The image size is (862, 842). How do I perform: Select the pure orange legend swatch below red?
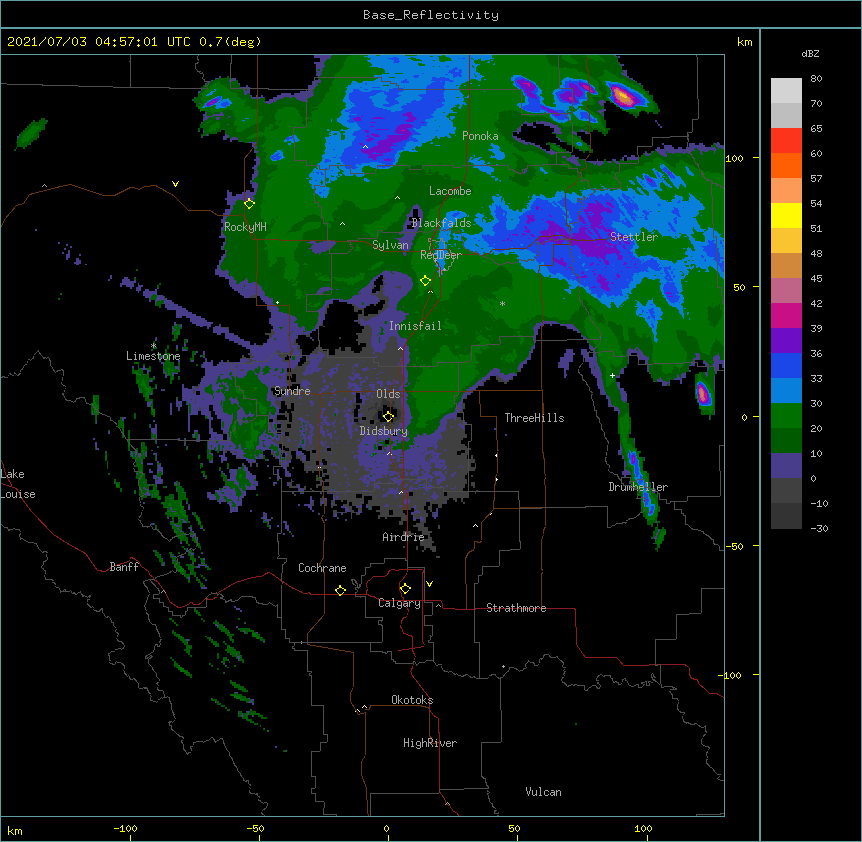(786, 165)
